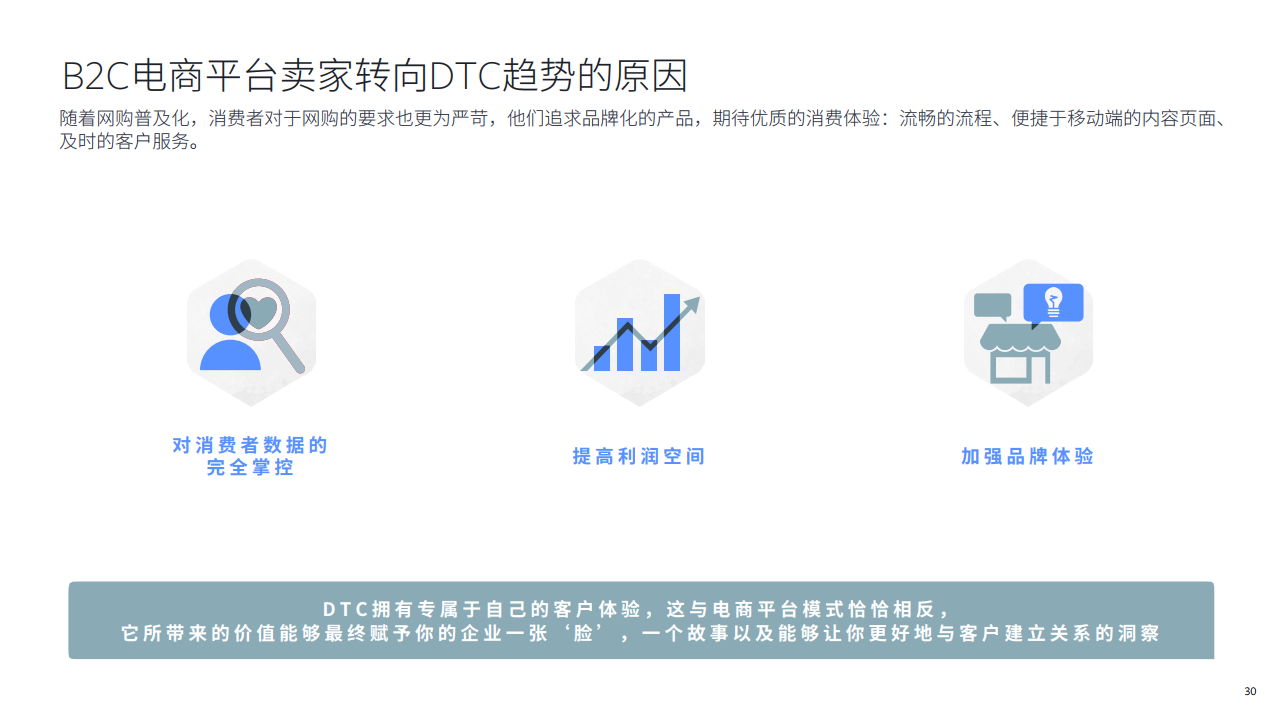
Task: Select the label '对消费者数据的完全掌控'
Action: tap(250, 456)
